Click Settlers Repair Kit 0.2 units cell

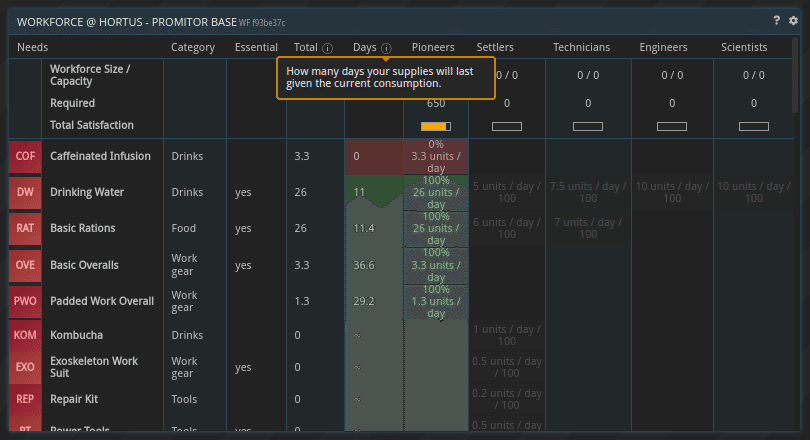507,399
